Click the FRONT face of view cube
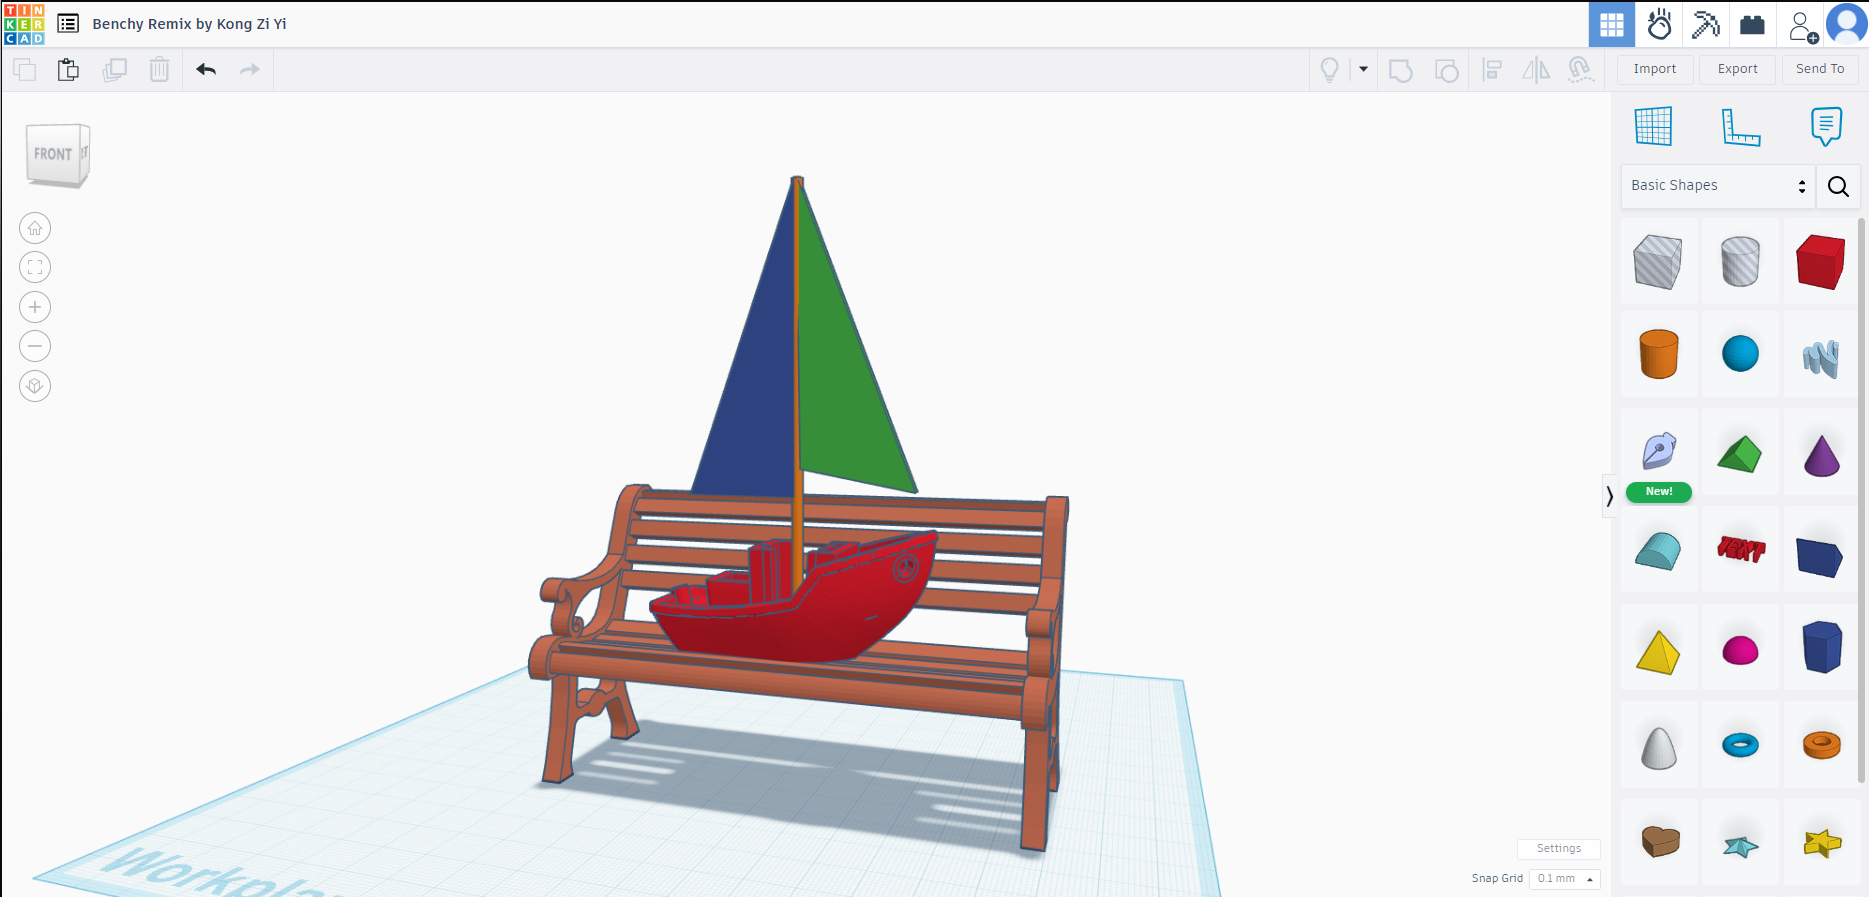 [x=53, y=154]
